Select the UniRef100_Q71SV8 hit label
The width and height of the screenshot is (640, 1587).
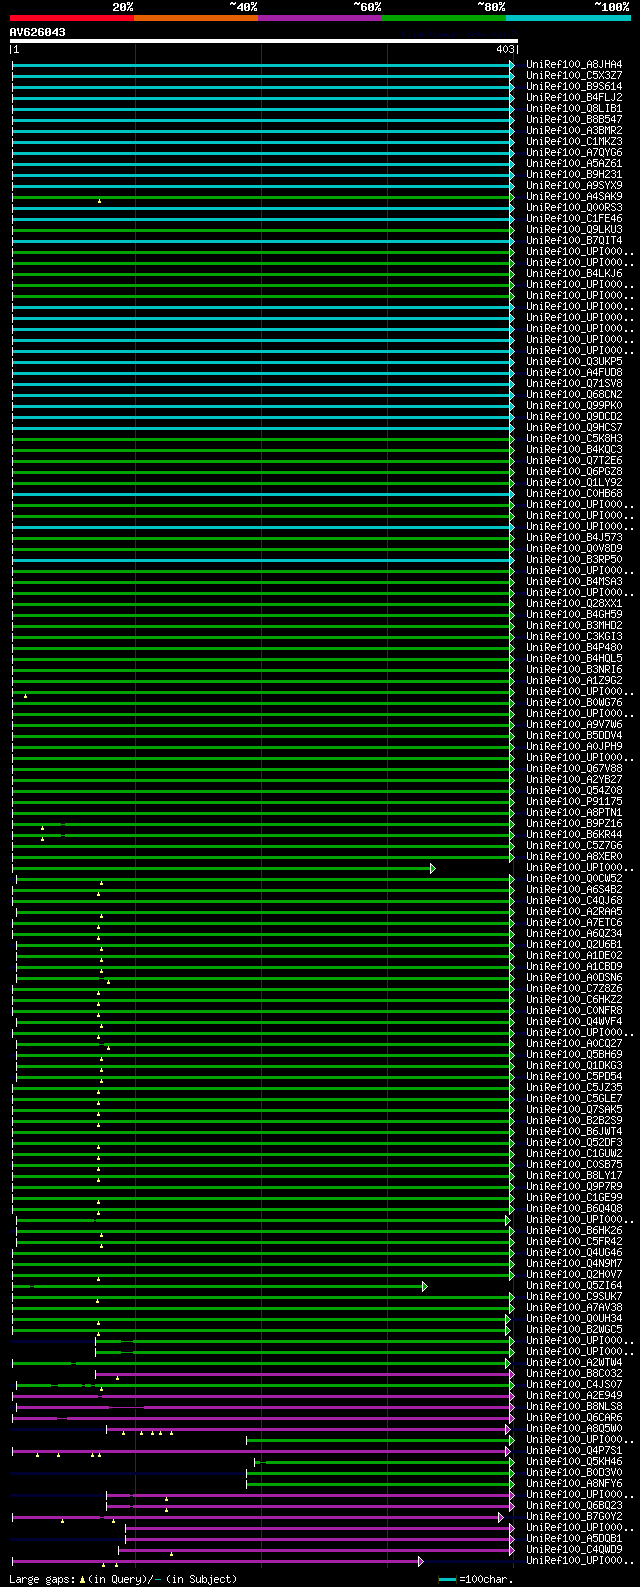[574, 384]
